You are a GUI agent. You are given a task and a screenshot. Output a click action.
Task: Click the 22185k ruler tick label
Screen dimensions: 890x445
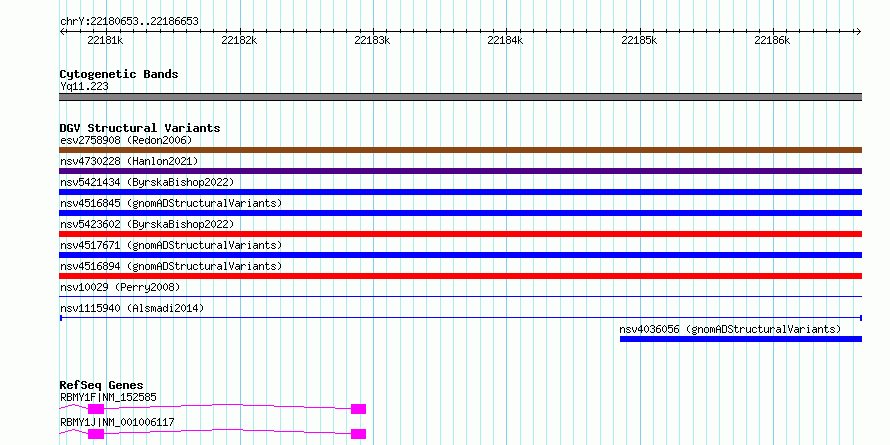[x=639, y=40]
